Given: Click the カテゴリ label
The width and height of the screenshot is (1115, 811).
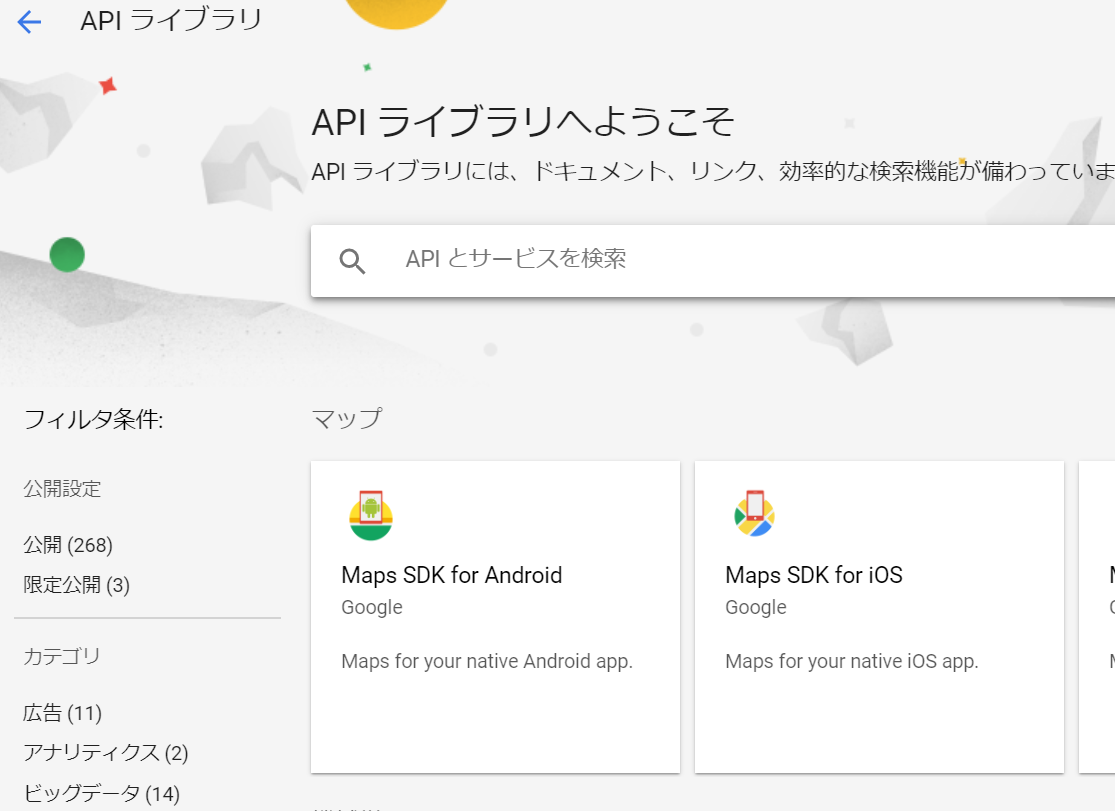Looking at the screenshot, I should click(62, 656).
